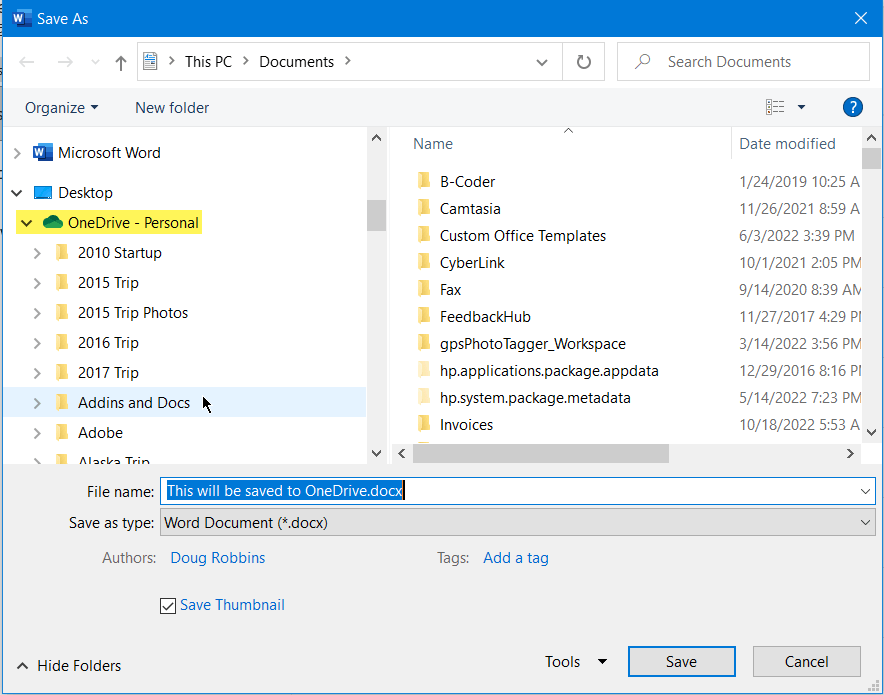This screenshot has width=884, height=695.
Task: Click the Forward navigation arrow
Action: 65,62
